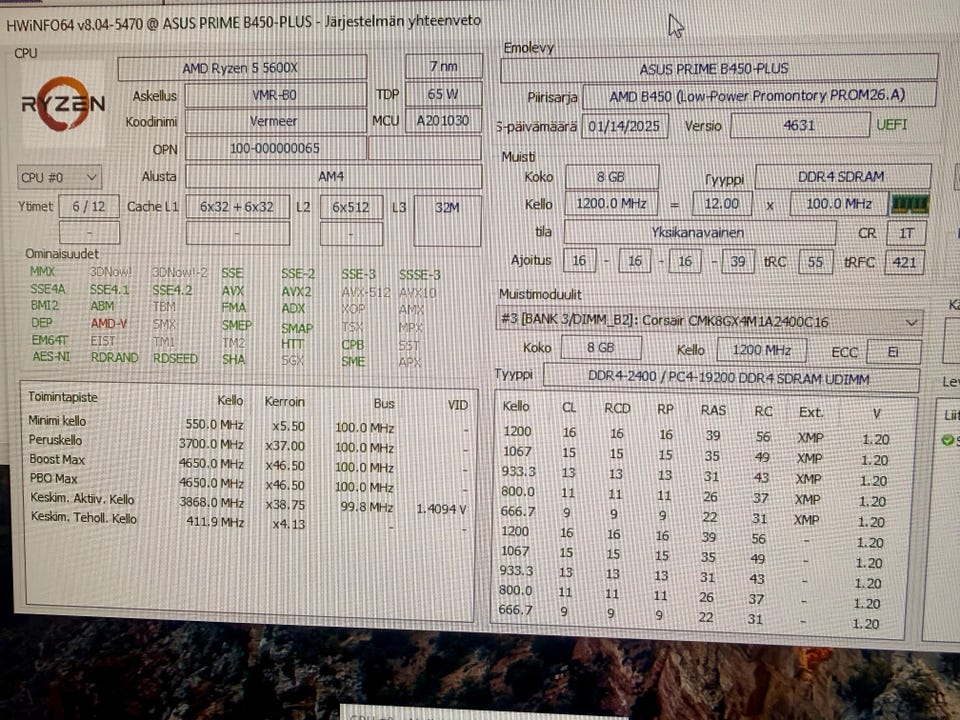Select the AMD B450 Promontory chipset field

point(759,96)
